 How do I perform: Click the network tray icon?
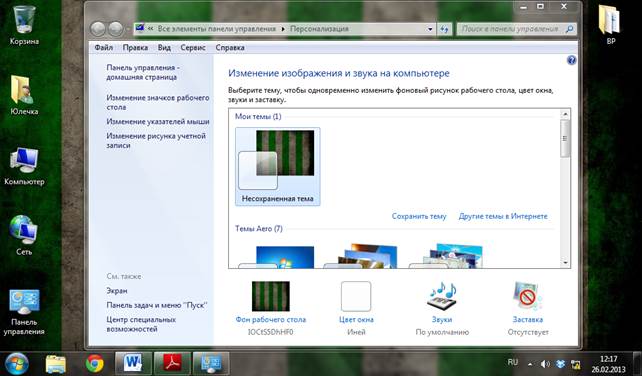click(576, 364)
